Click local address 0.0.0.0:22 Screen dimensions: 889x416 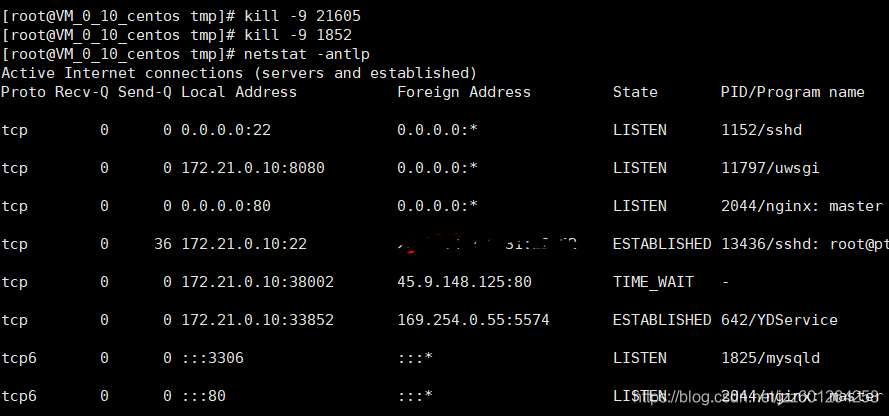click(226, 130)
